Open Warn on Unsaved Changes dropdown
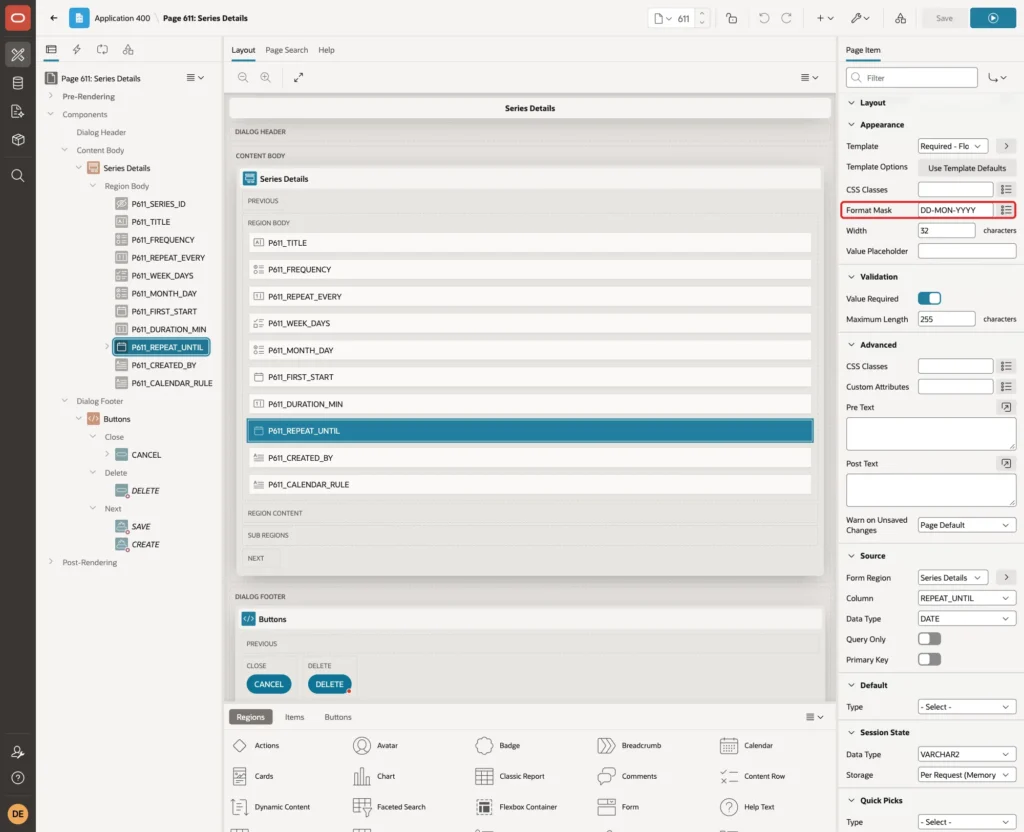 967,525
